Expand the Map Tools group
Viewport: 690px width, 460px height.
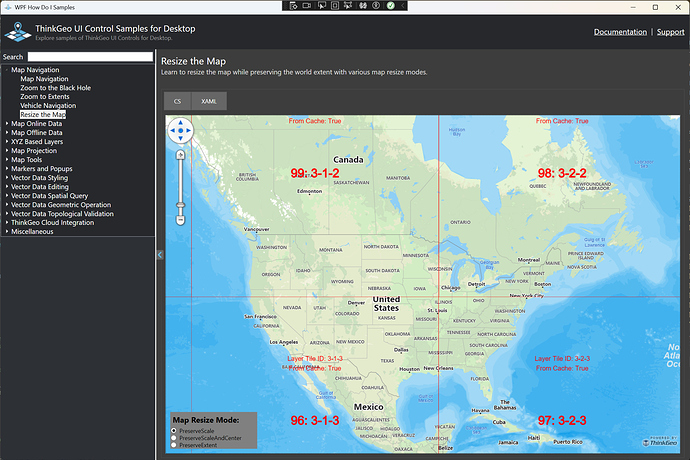click(7, 160)
